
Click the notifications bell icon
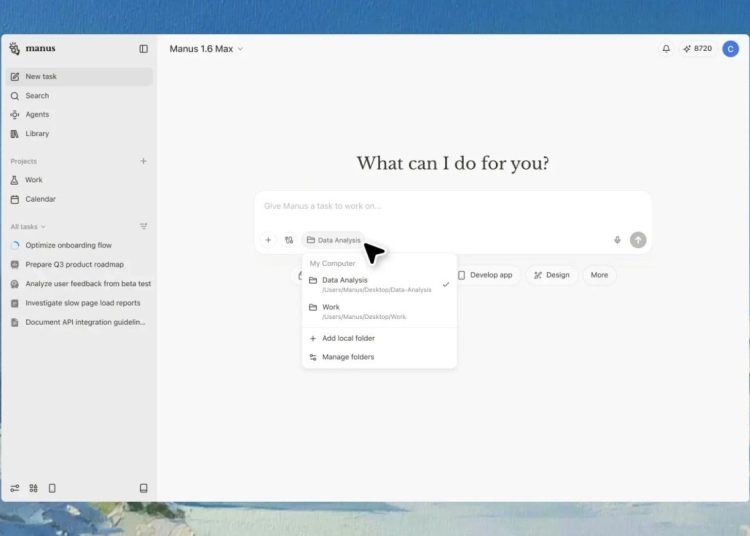pyautogui.click(x=666, y=48)
